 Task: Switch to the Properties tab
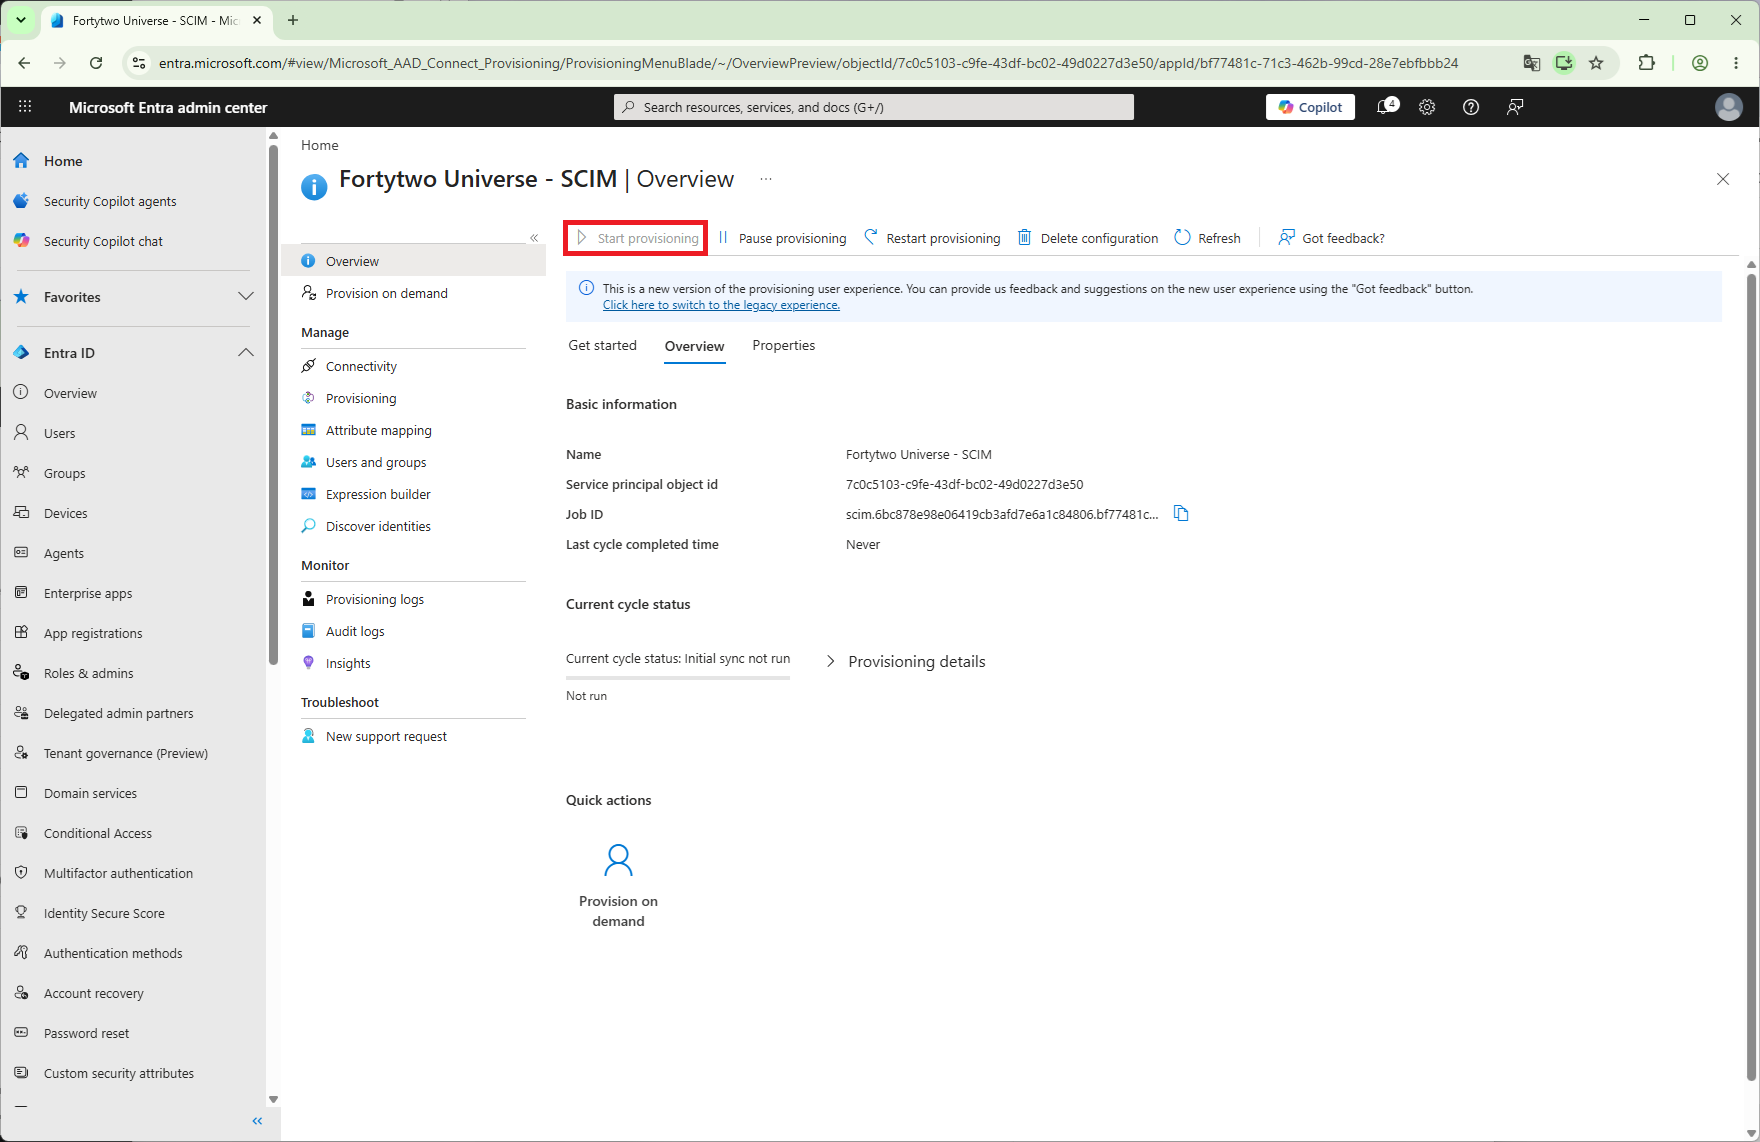783,345
